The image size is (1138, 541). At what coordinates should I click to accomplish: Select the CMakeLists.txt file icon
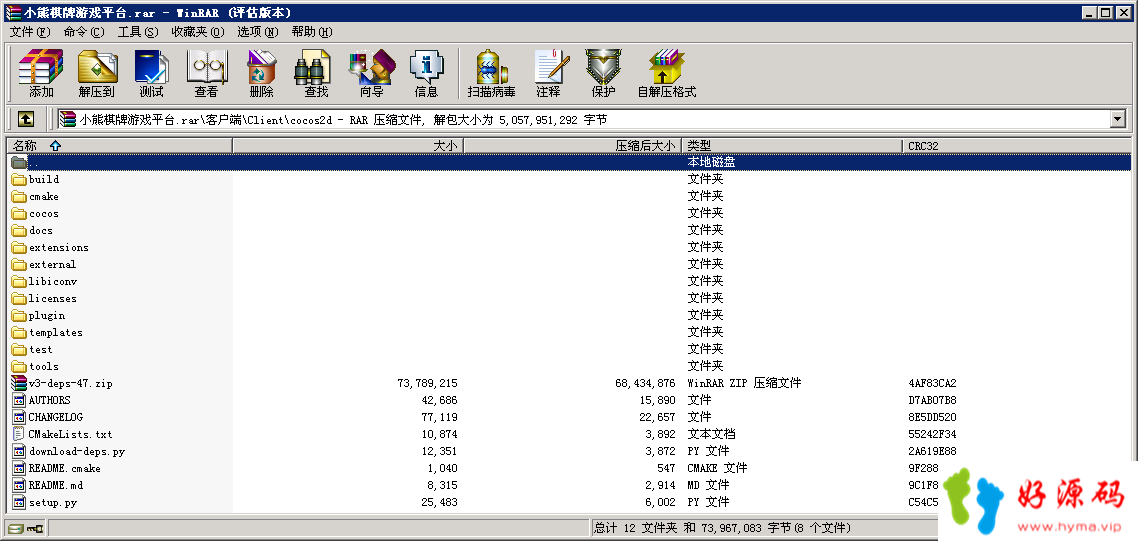pyautogui.click(x=19, y=434)
